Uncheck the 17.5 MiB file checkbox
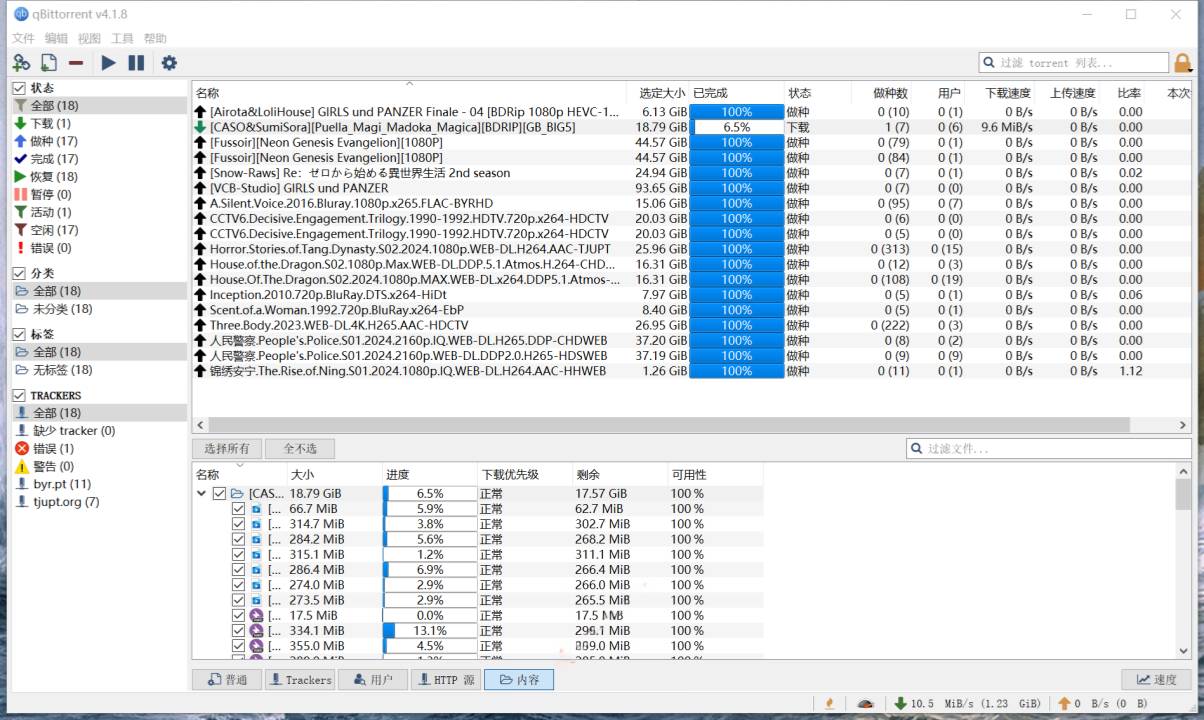The image size is (1204, 720). pyautogui.click(x=239, y=616)
